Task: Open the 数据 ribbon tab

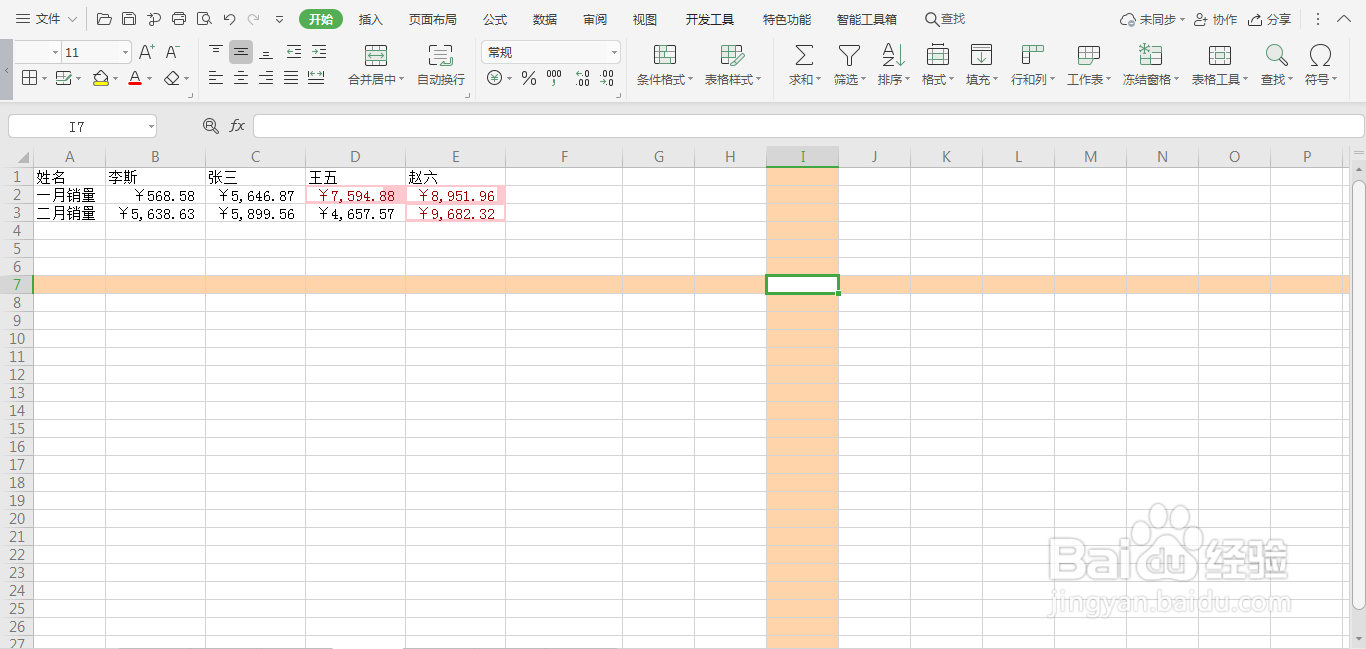Action: pos(544,18)
